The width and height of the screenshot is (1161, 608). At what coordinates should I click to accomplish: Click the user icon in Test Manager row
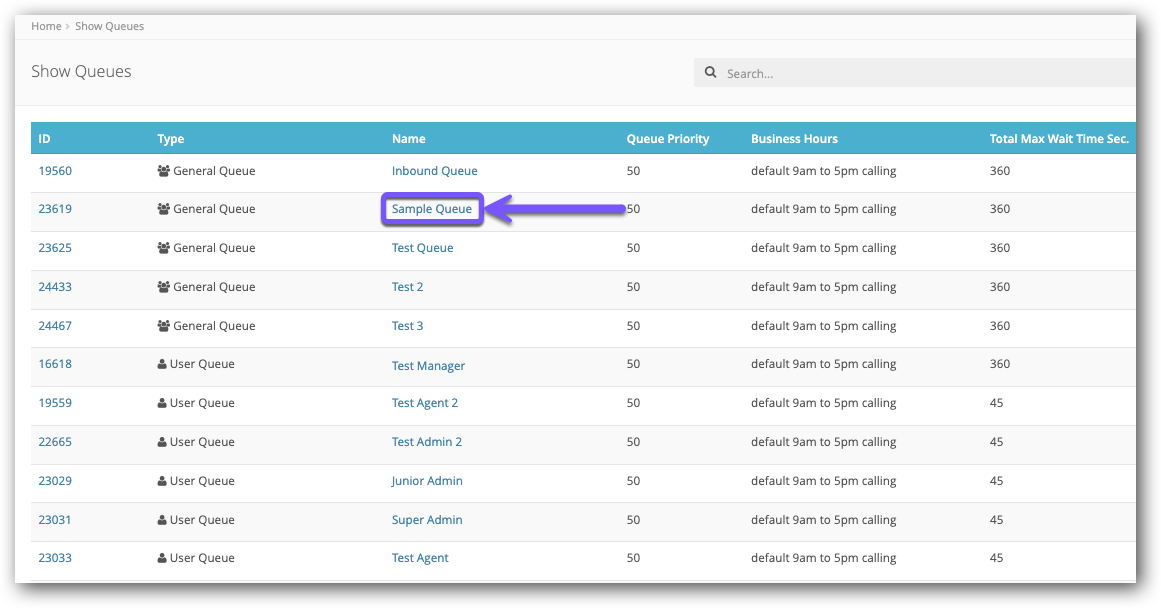pyautogui.click(x=162, y=365)
